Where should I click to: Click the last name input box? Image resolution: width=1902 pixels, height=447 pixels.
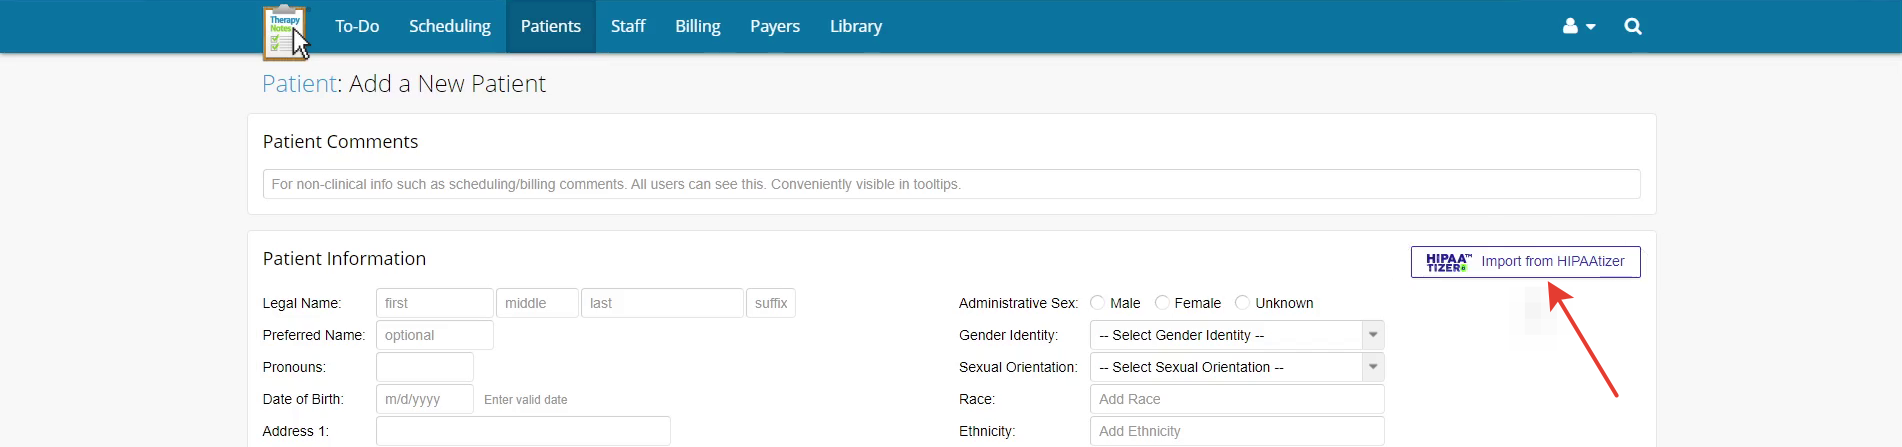point(662,303)
